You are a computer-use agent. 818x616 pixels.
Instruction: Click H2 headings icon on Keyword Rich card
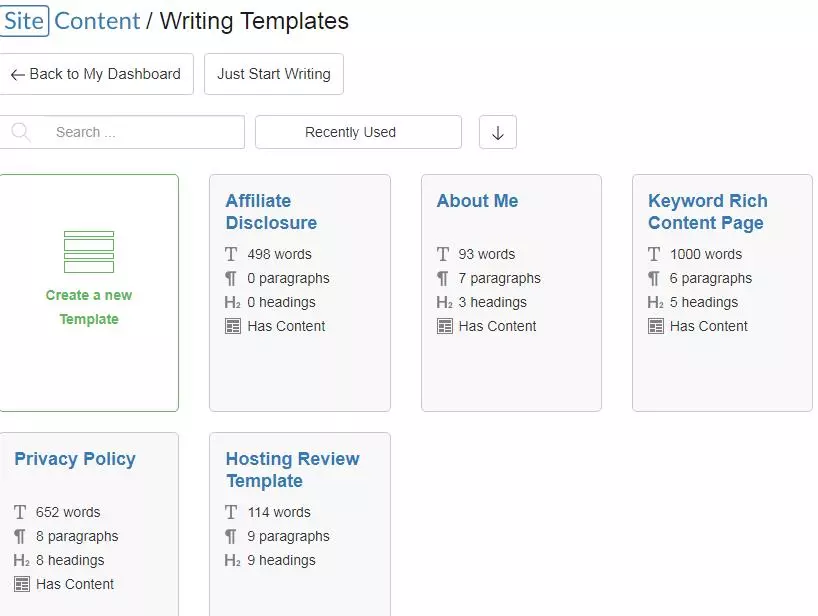click(655, 302)
